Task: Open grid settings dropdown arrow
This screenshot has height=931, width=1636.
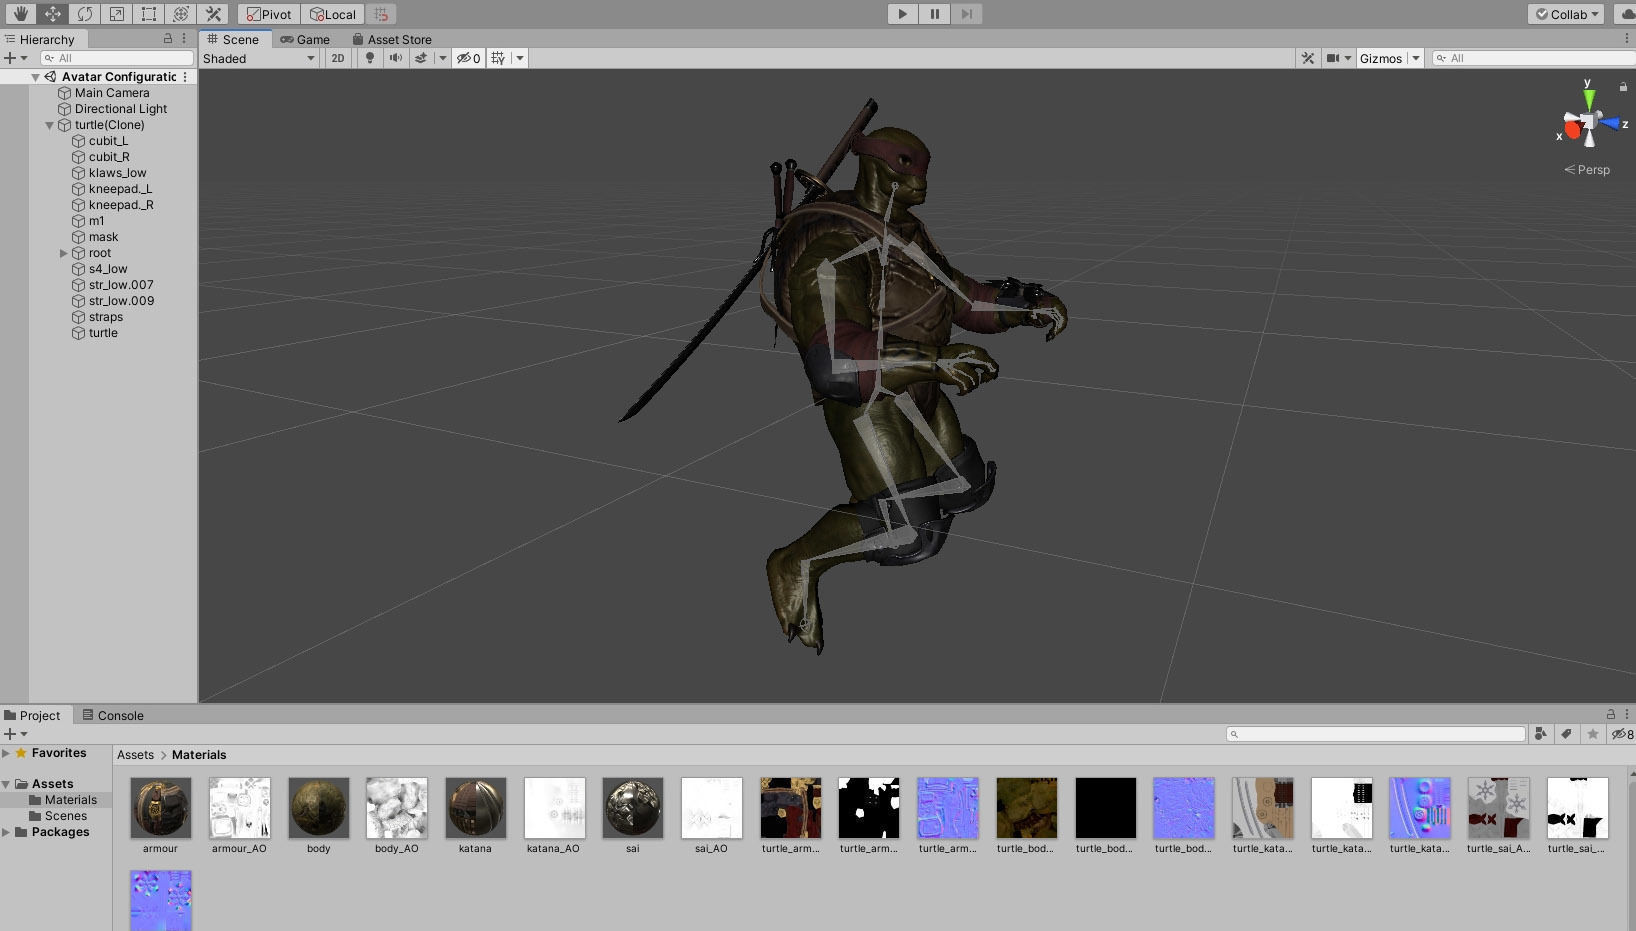Action: click(520, 58)
